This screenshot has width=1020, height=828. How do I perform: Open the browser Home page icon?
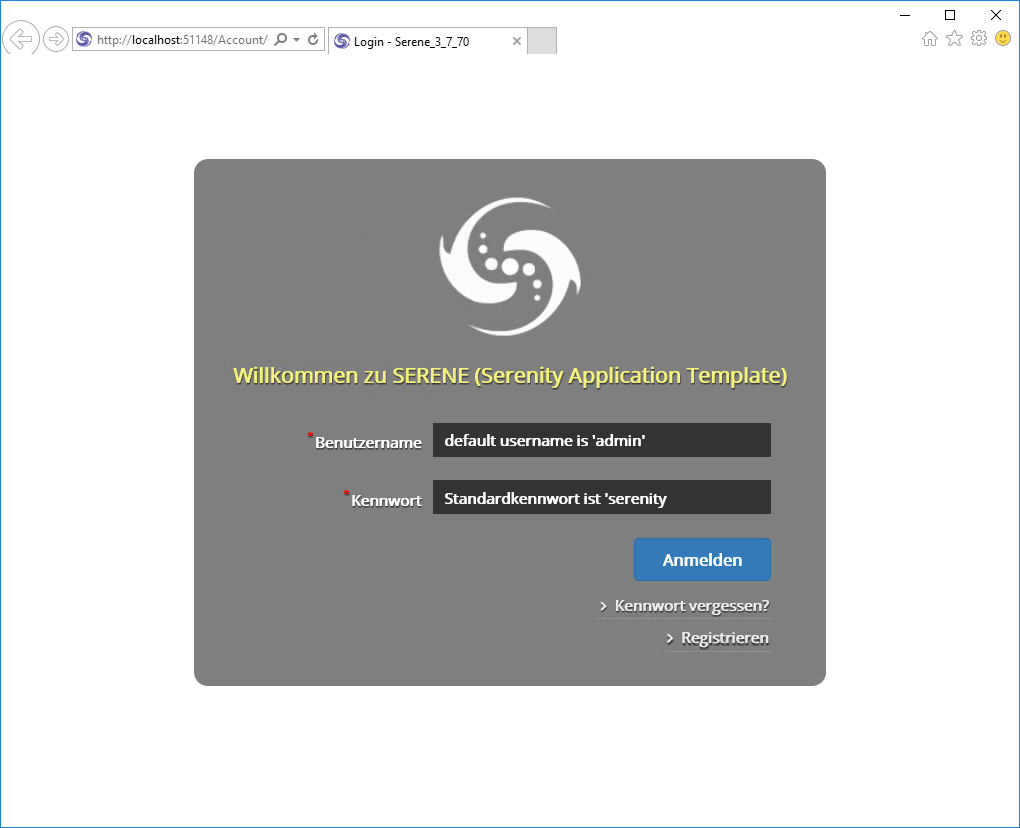(930, 38)
